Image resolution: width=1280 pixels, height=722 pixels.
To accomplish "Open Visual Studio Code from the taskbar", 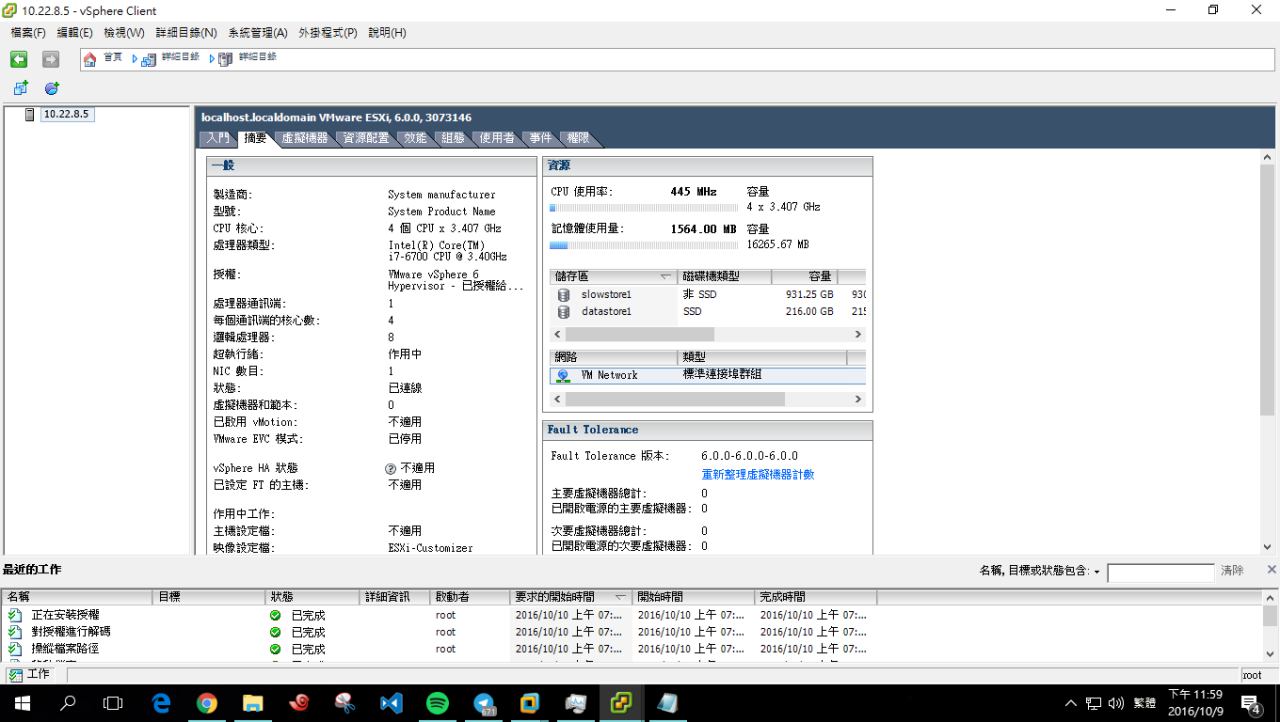I will point(391,703).
